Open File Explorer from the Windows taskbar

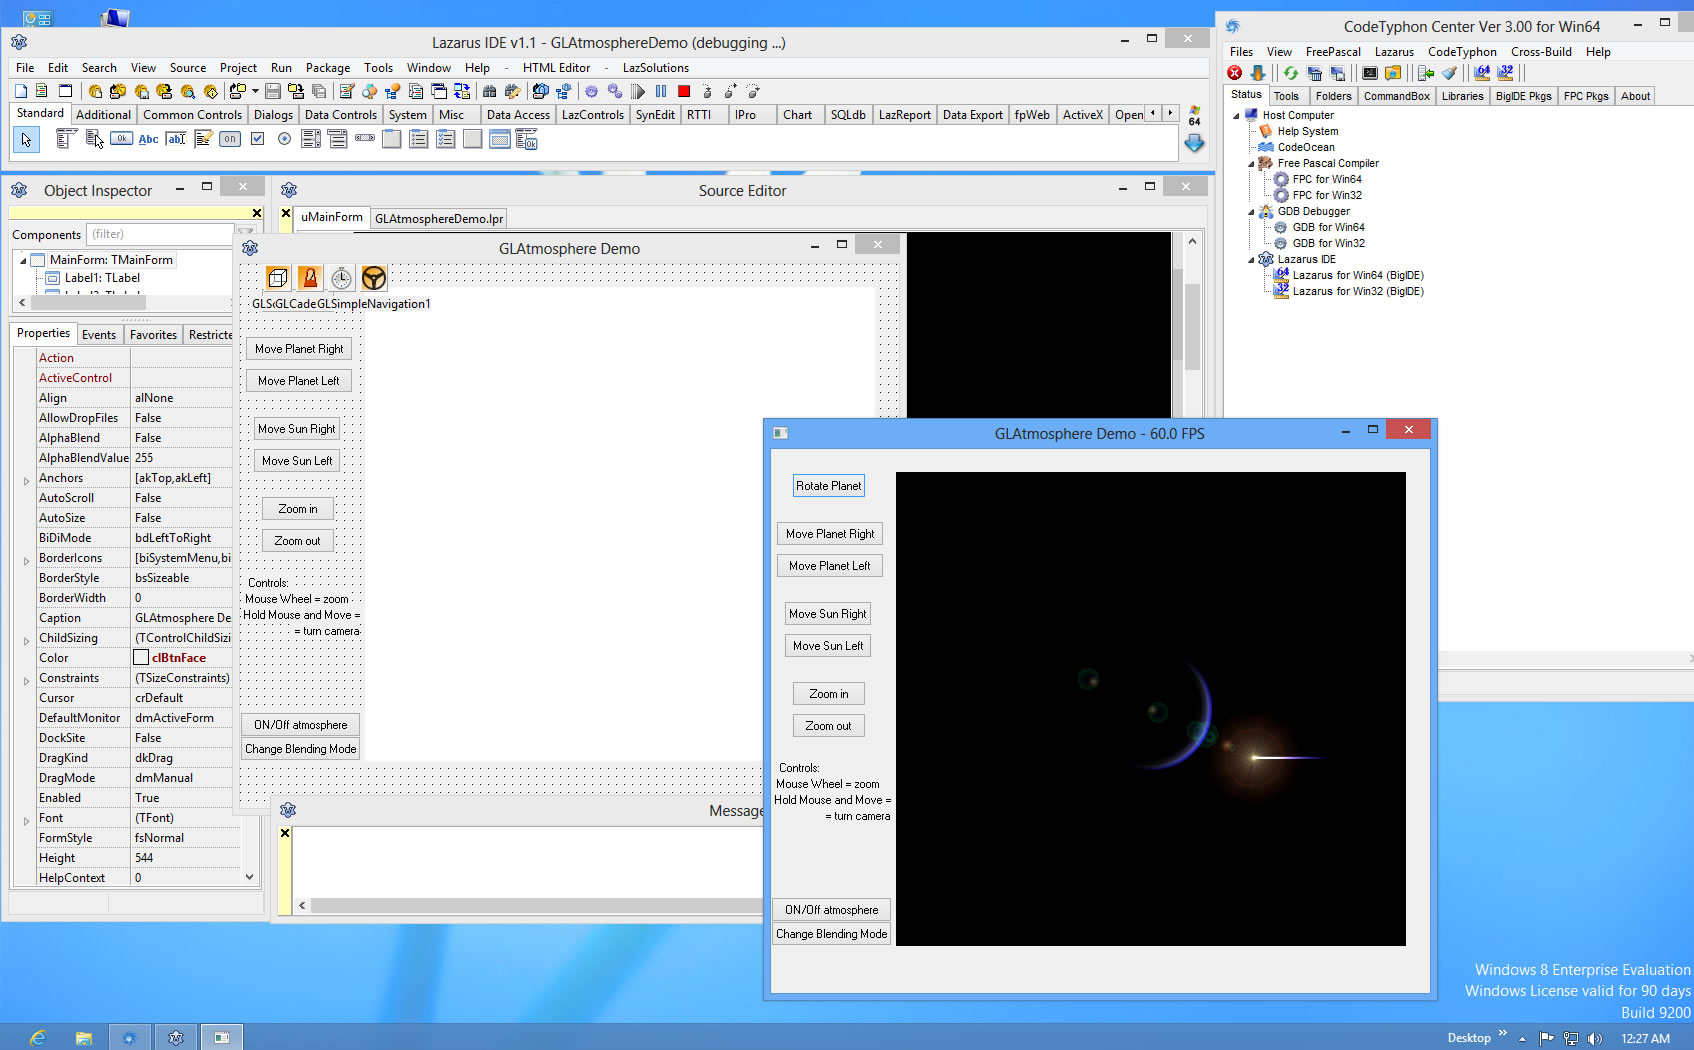tap(84, 1037)
